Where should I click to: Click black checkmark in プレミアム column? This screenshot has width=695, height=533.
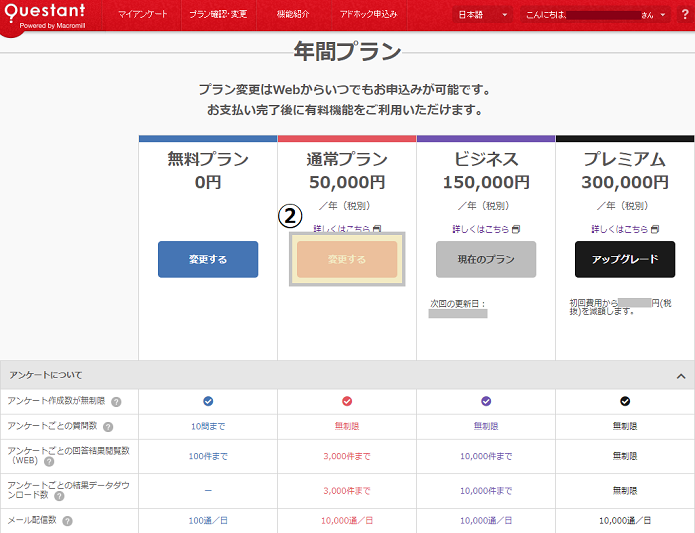[625, 401]
